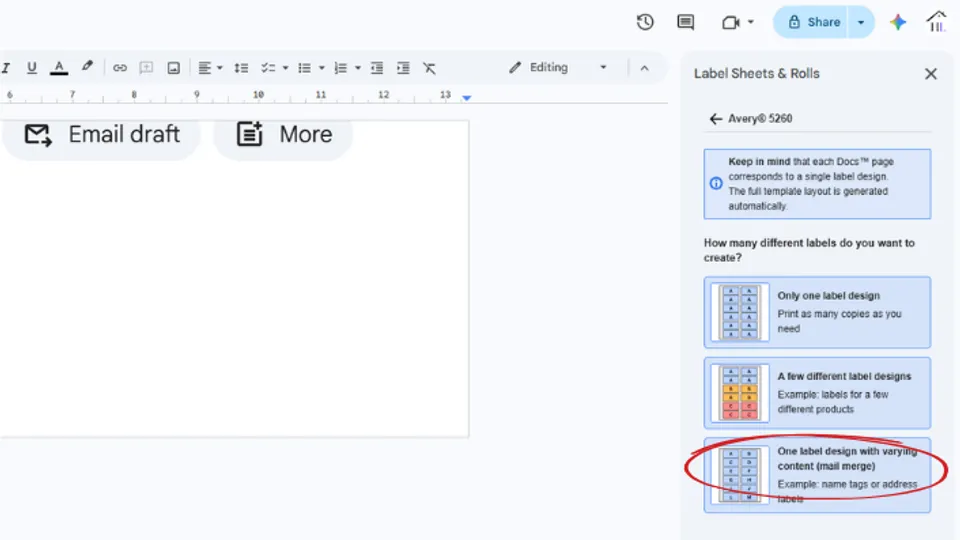This screenshot has height=540, width=960.
Task: Close the Label Sheets & Rolls panel
Action: point(931,74)
